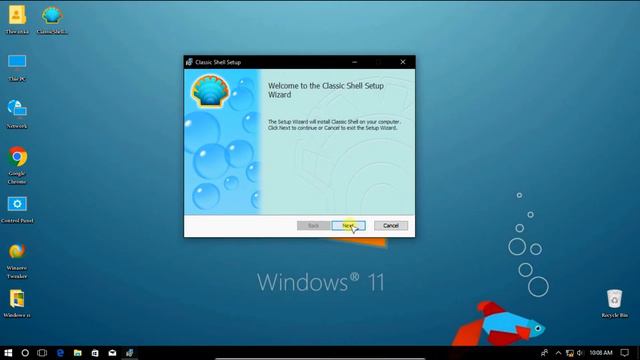Click the Classic Shell Setup taskbar button
Image resolution: width=640 pixels, height=360 pixels.
click(x=129, y=353)
